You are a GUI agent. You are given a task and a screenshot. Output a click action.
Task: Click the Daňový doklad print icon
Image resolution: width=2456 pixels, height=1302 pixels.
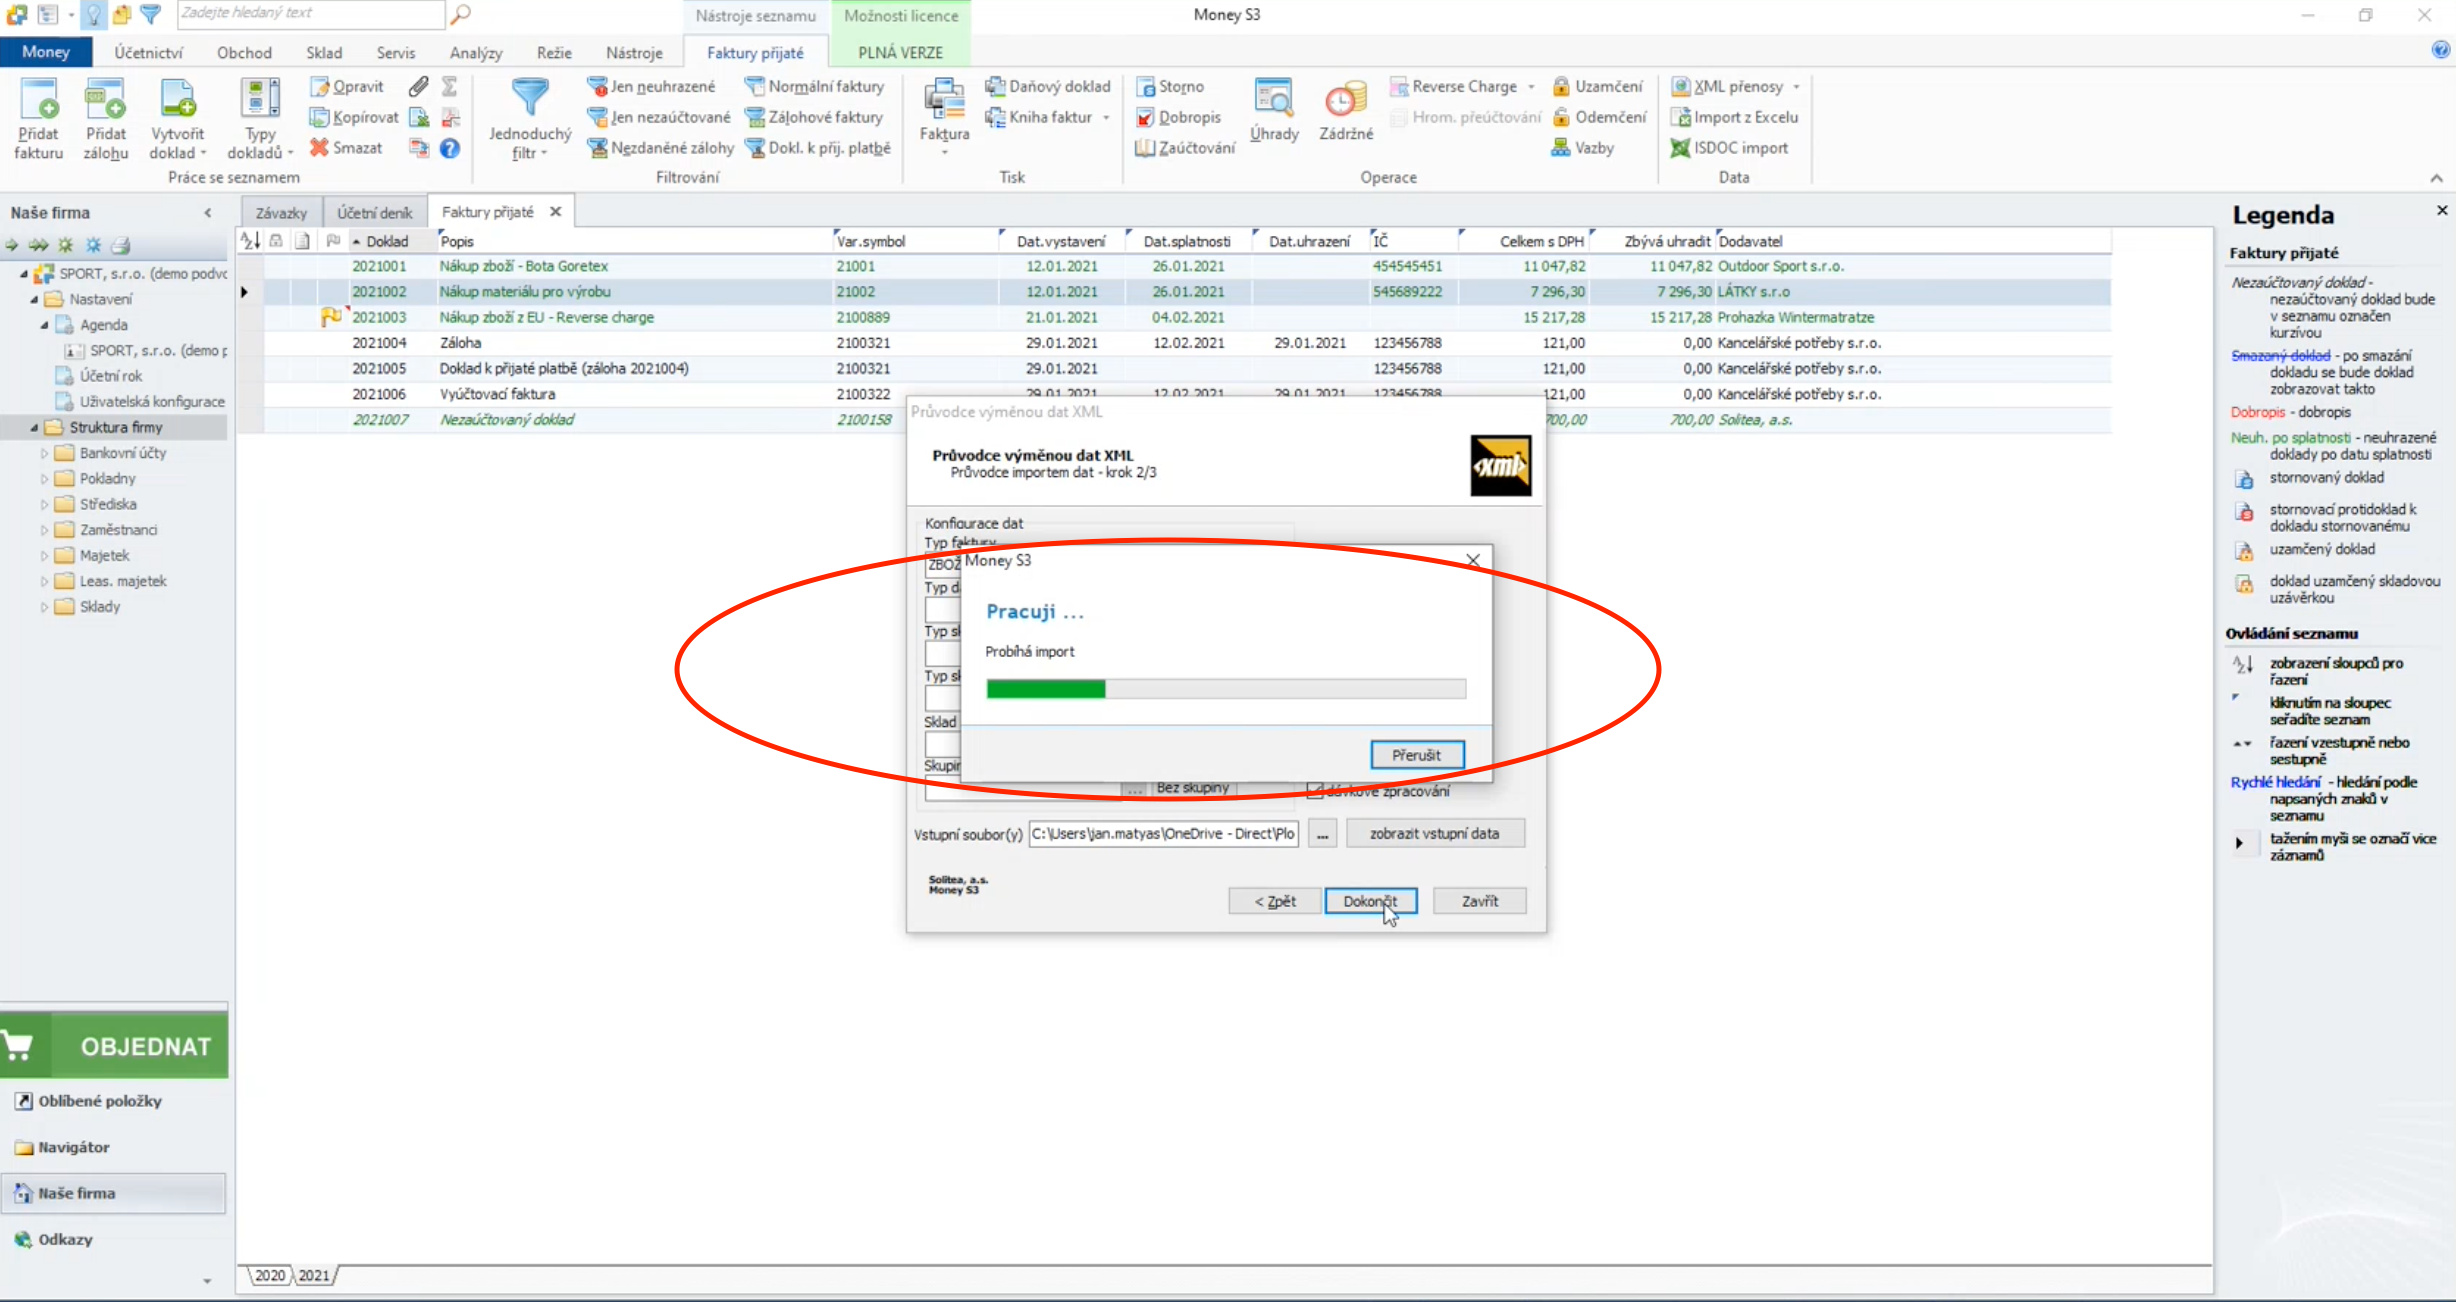(x=995, y=86)
